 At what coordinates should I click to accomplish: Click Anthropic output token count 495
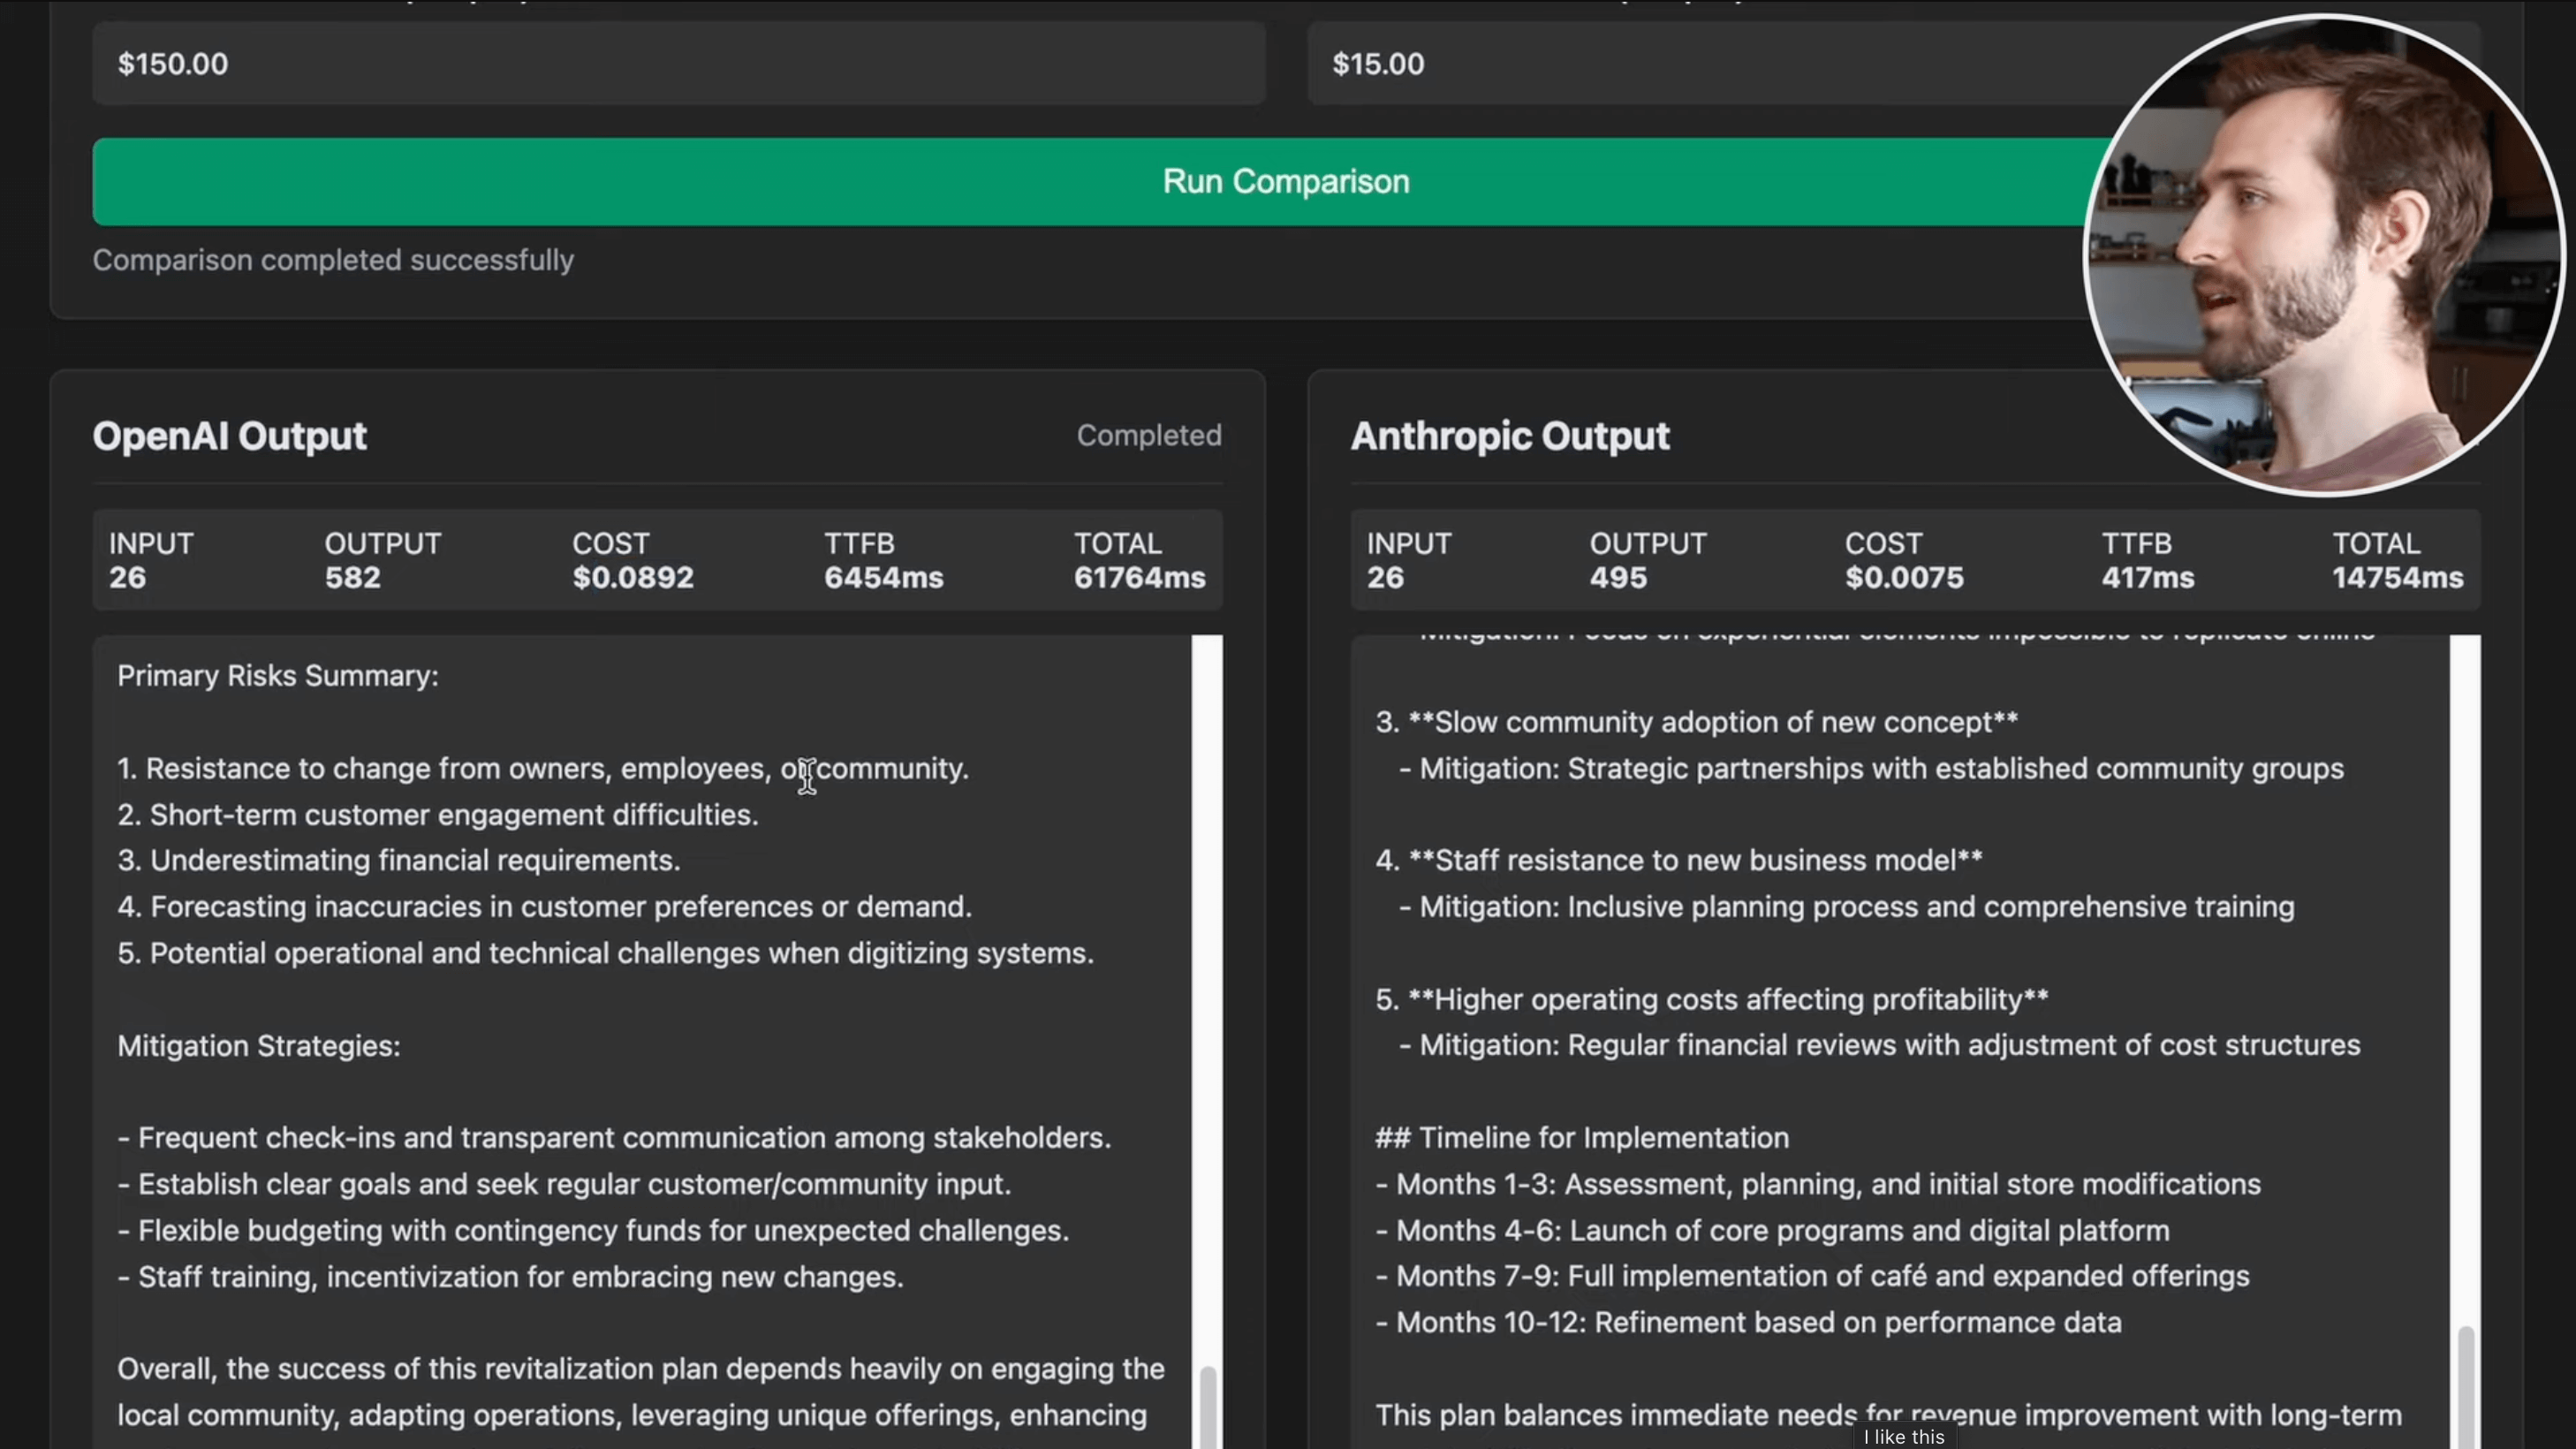1619,578
